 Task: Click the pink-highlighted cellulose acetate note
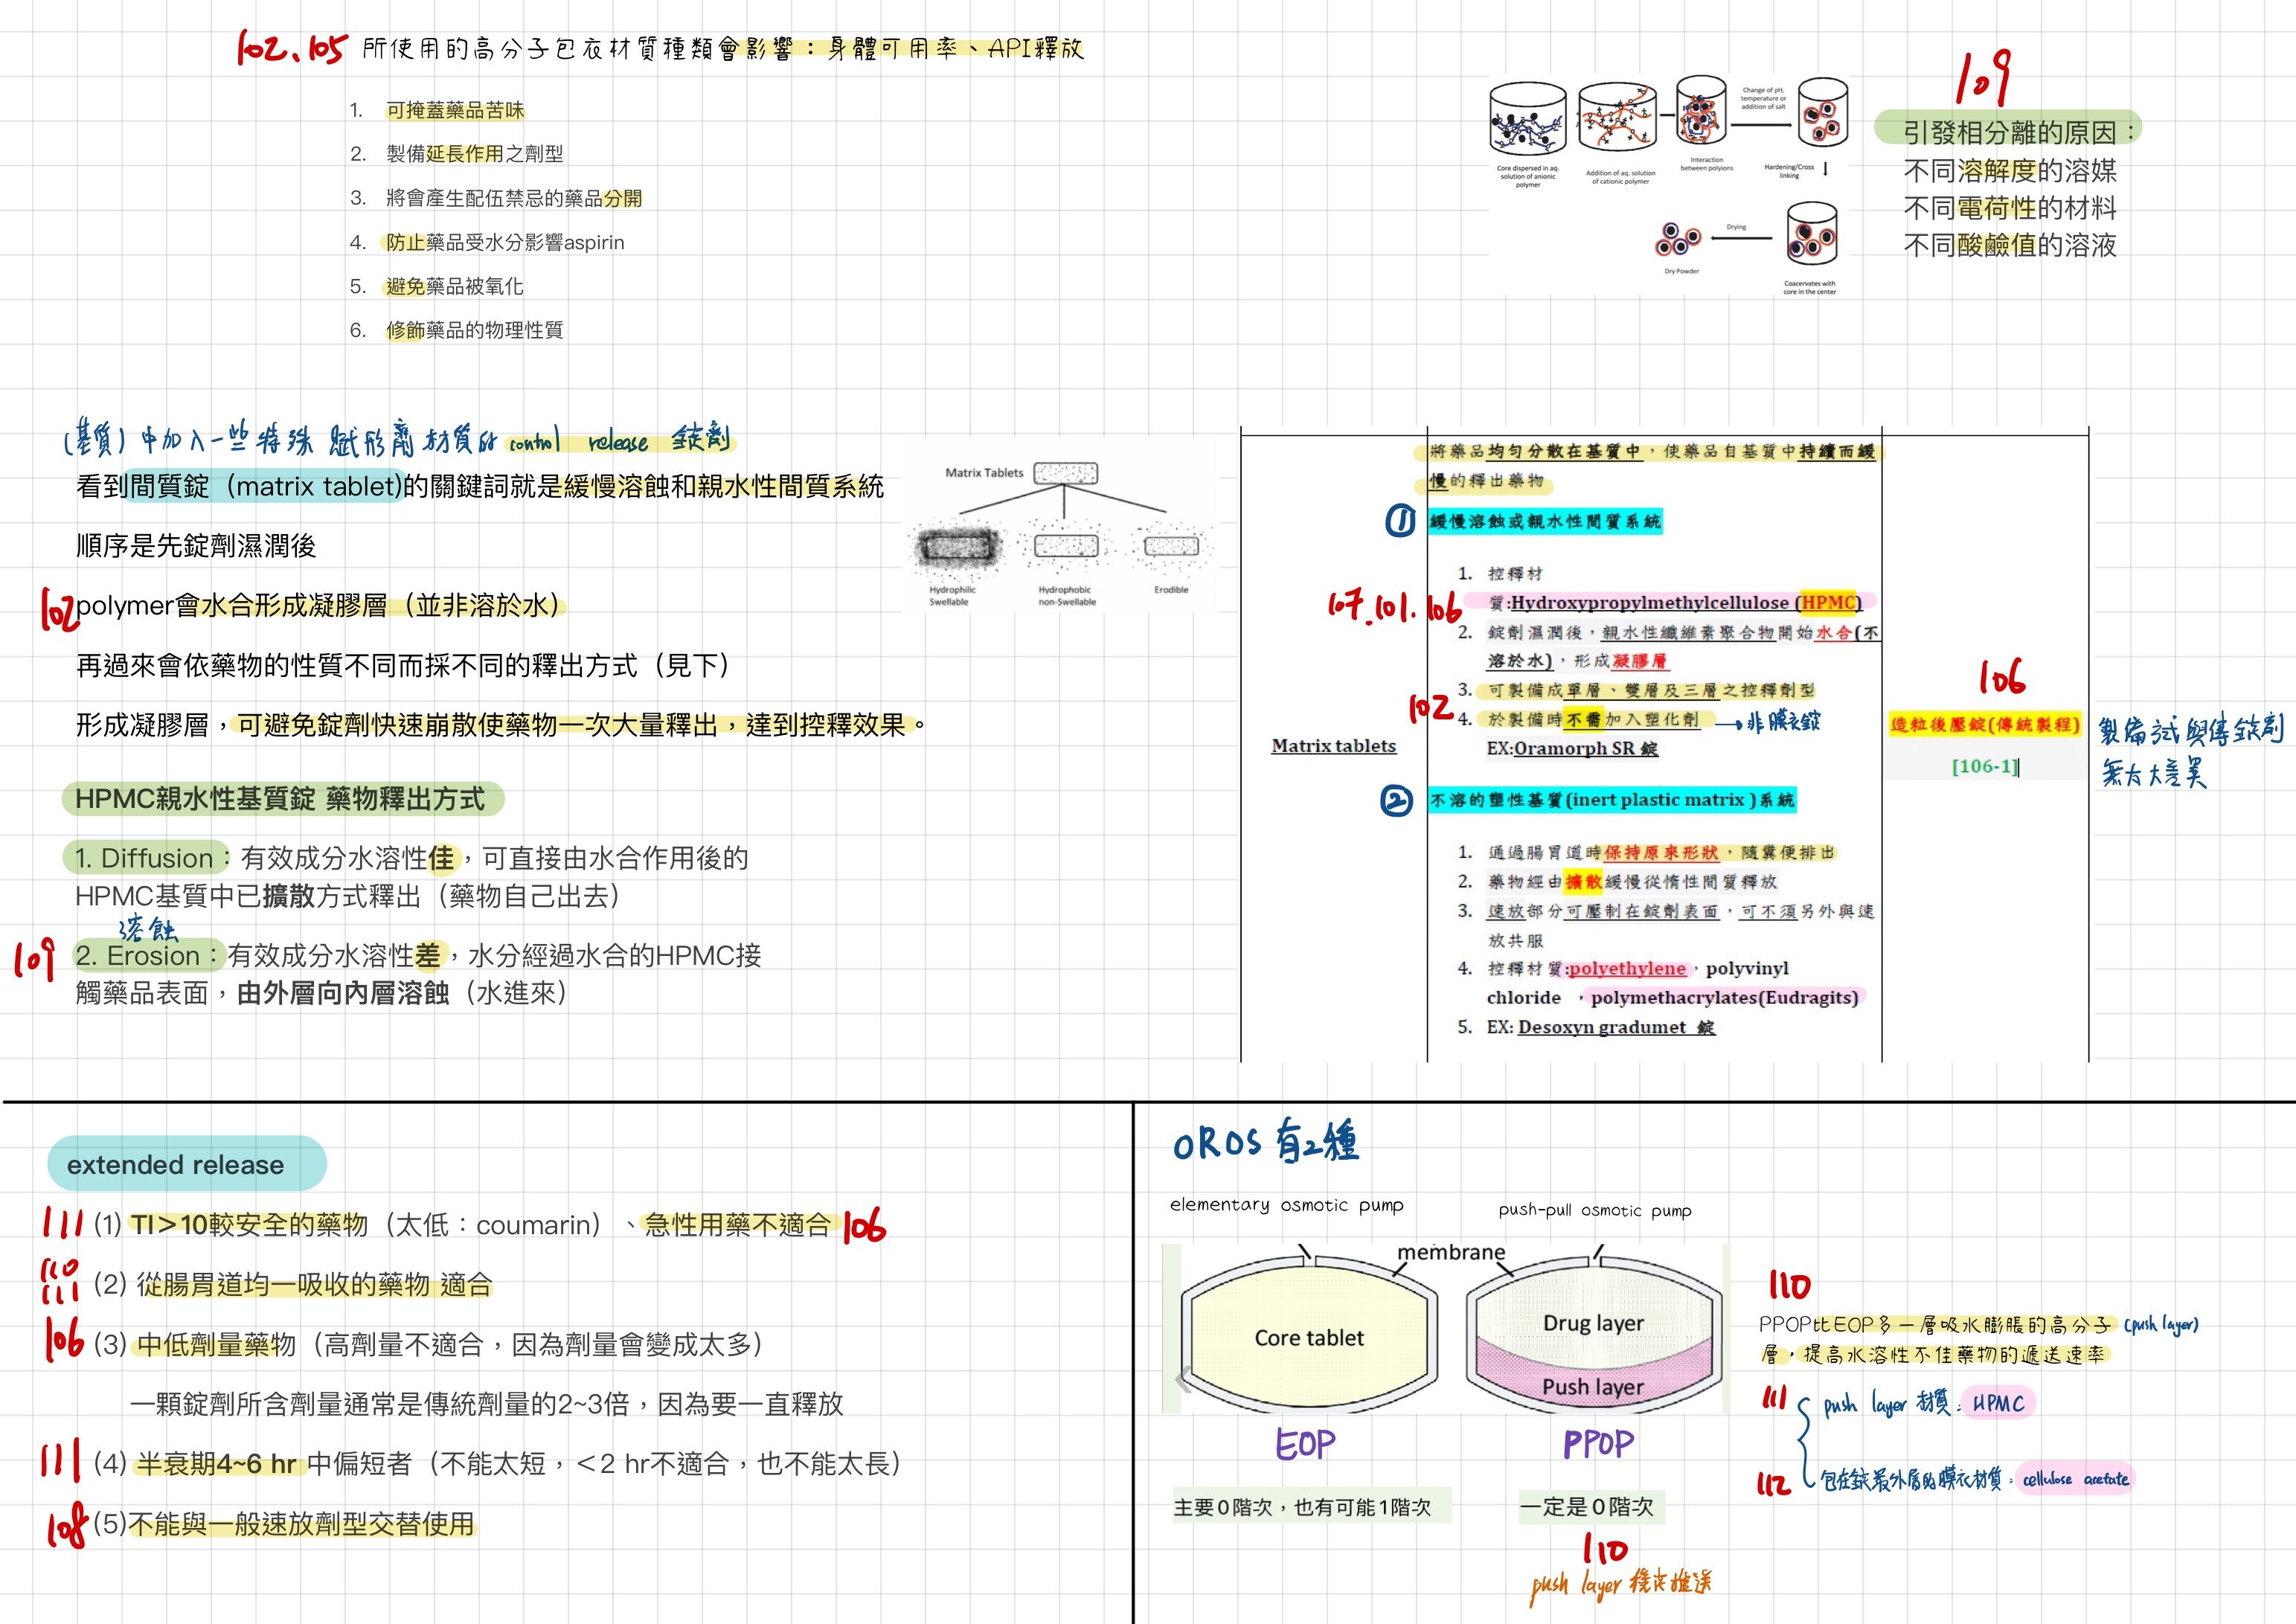coord(2075,1479)
